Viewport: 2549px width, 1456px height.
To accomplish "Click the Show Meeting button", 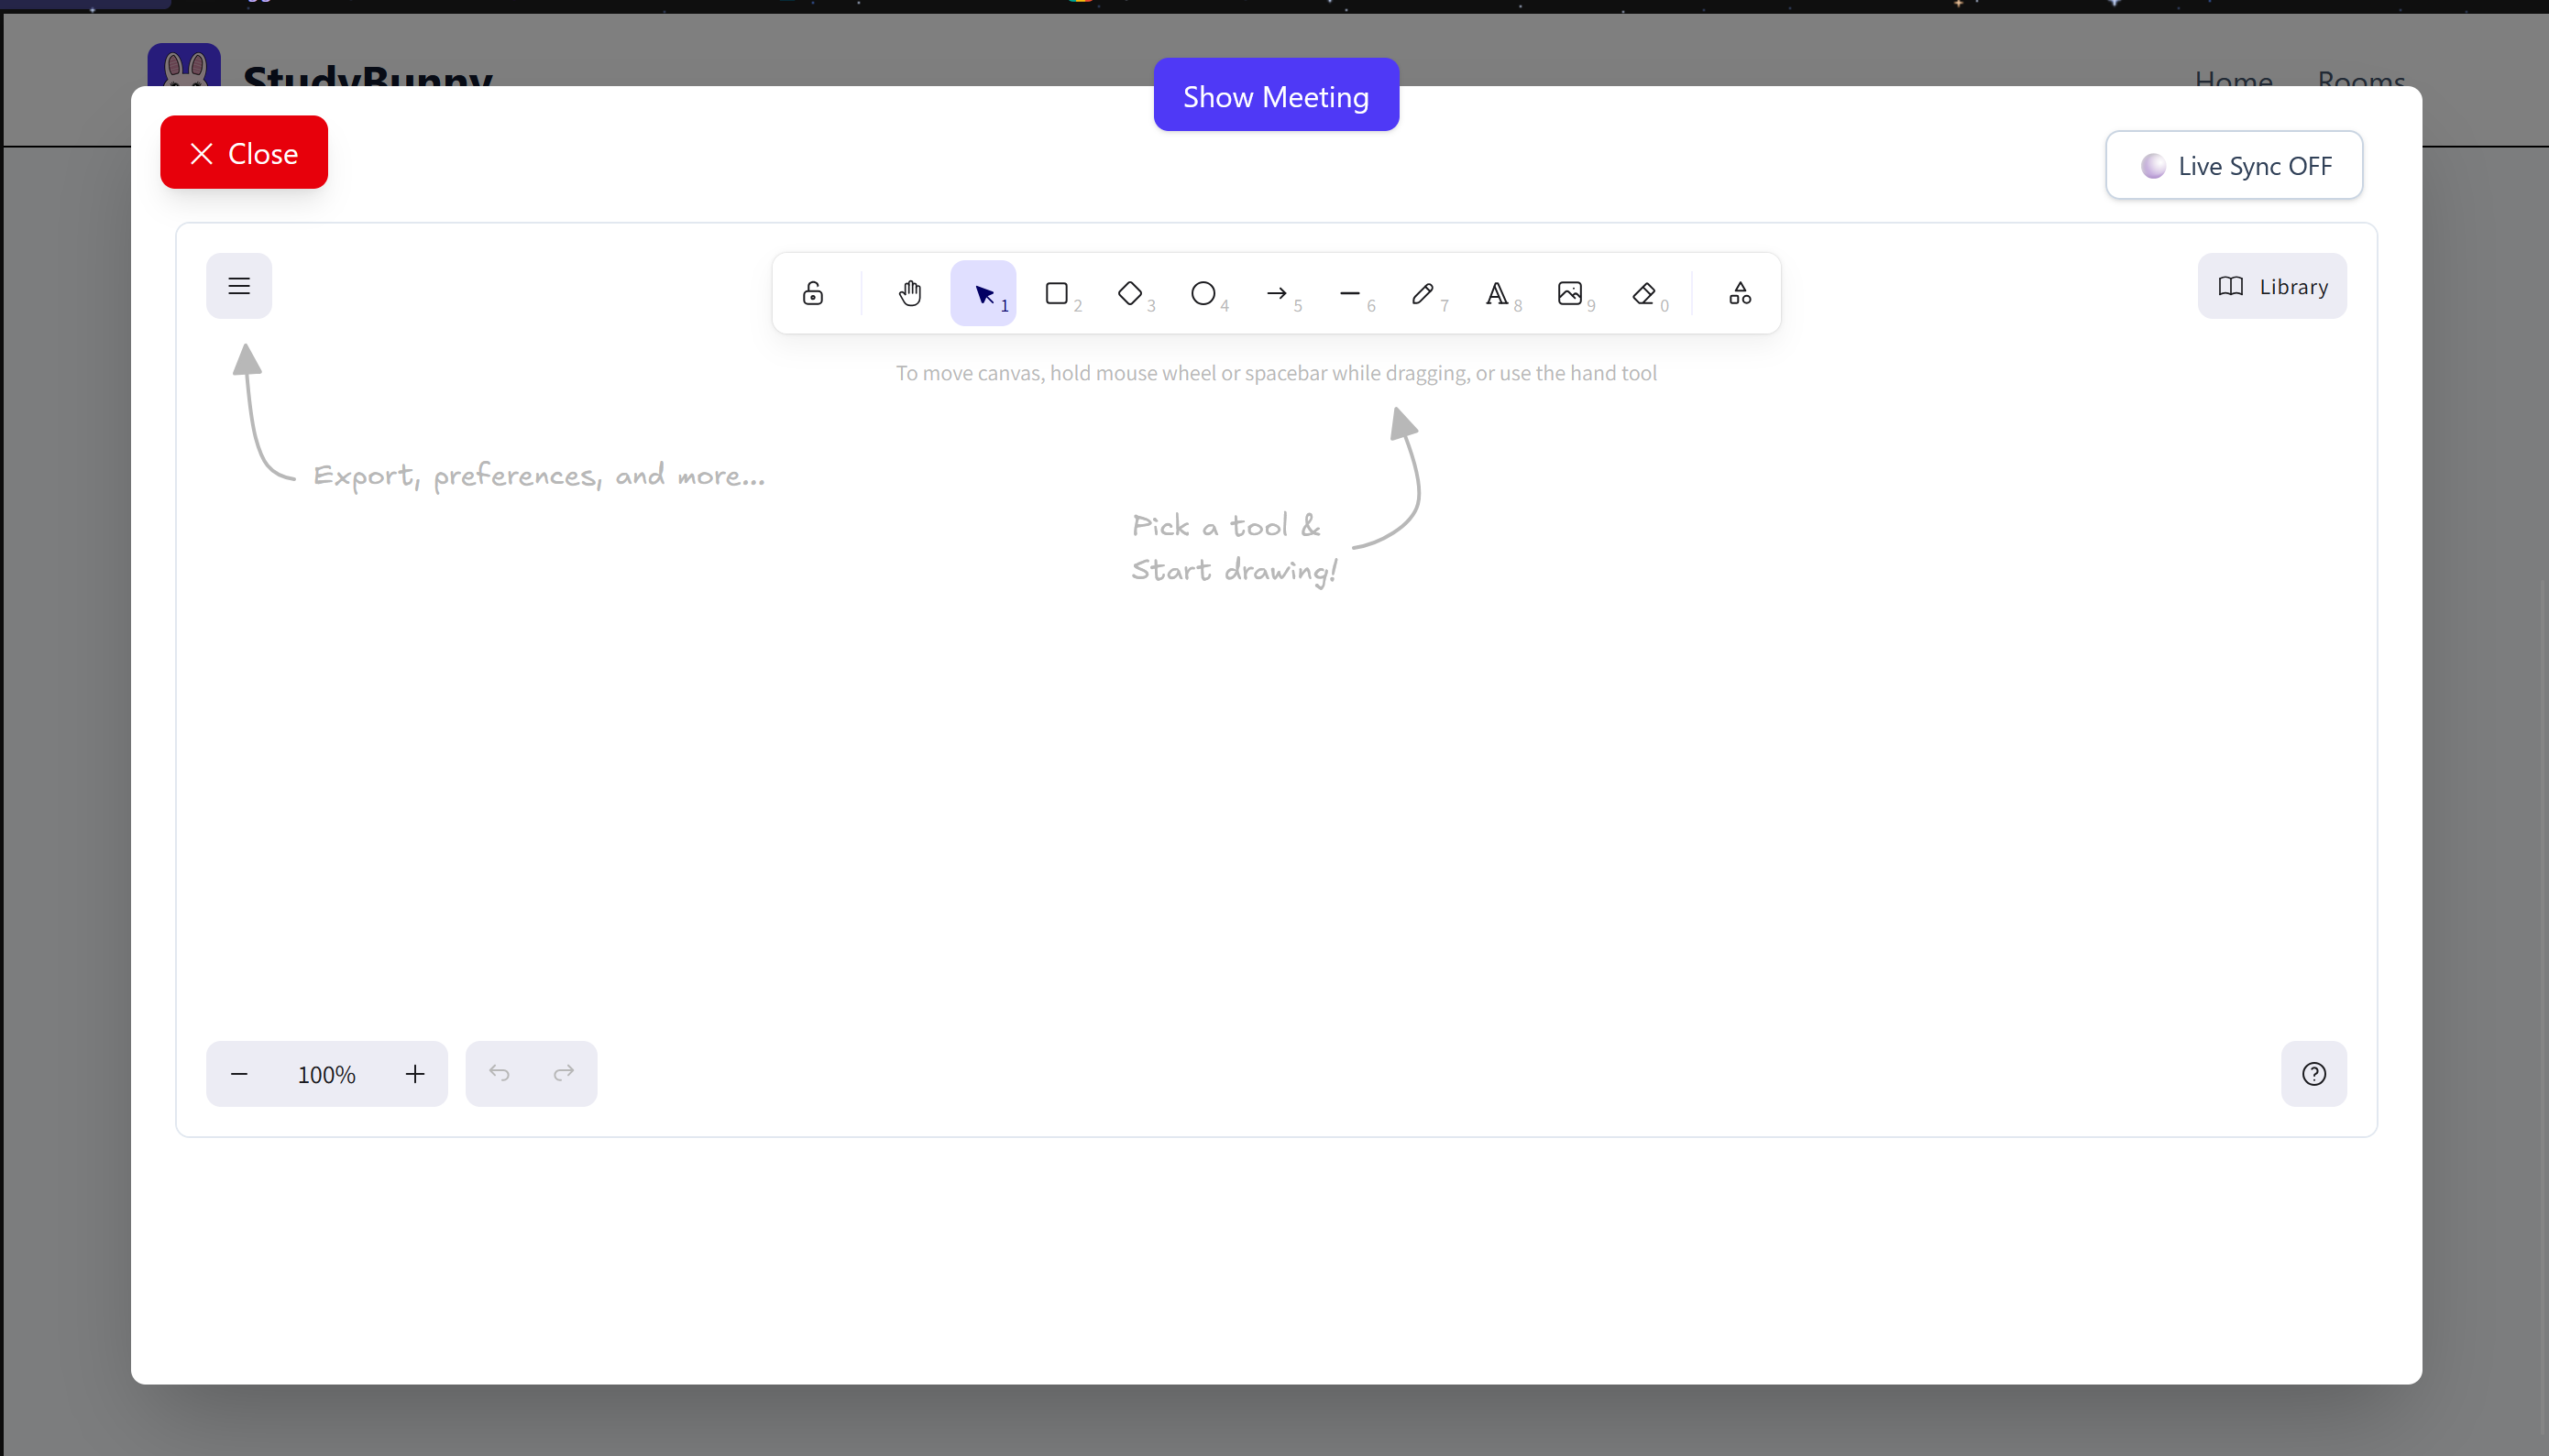I will (x=1275, y=95).
